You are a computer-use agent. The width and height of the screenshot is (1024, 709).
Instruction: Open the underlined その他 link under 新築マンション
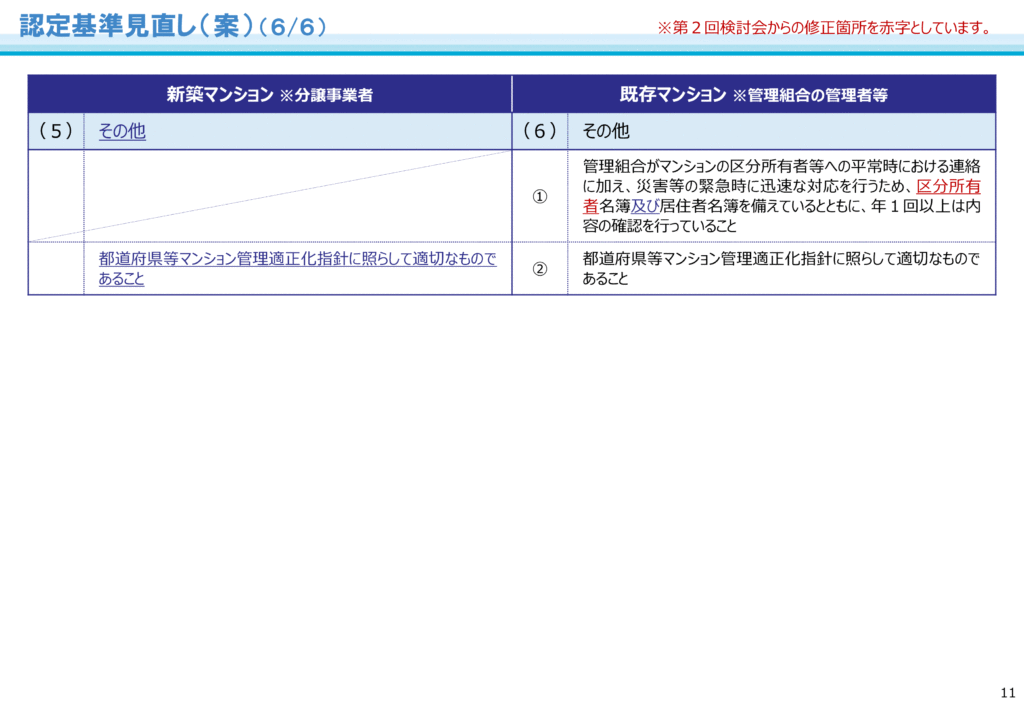click(x=122, y=131)
